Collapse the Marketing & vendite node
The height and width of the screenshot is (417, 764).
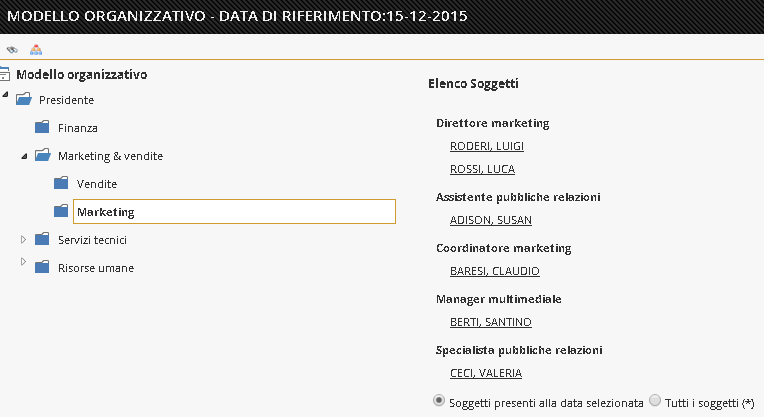(24, 156)
